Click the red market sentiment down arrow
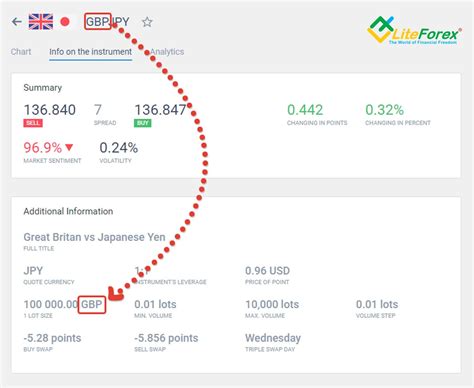Viewport: 474px width, 388px height. 69,147
